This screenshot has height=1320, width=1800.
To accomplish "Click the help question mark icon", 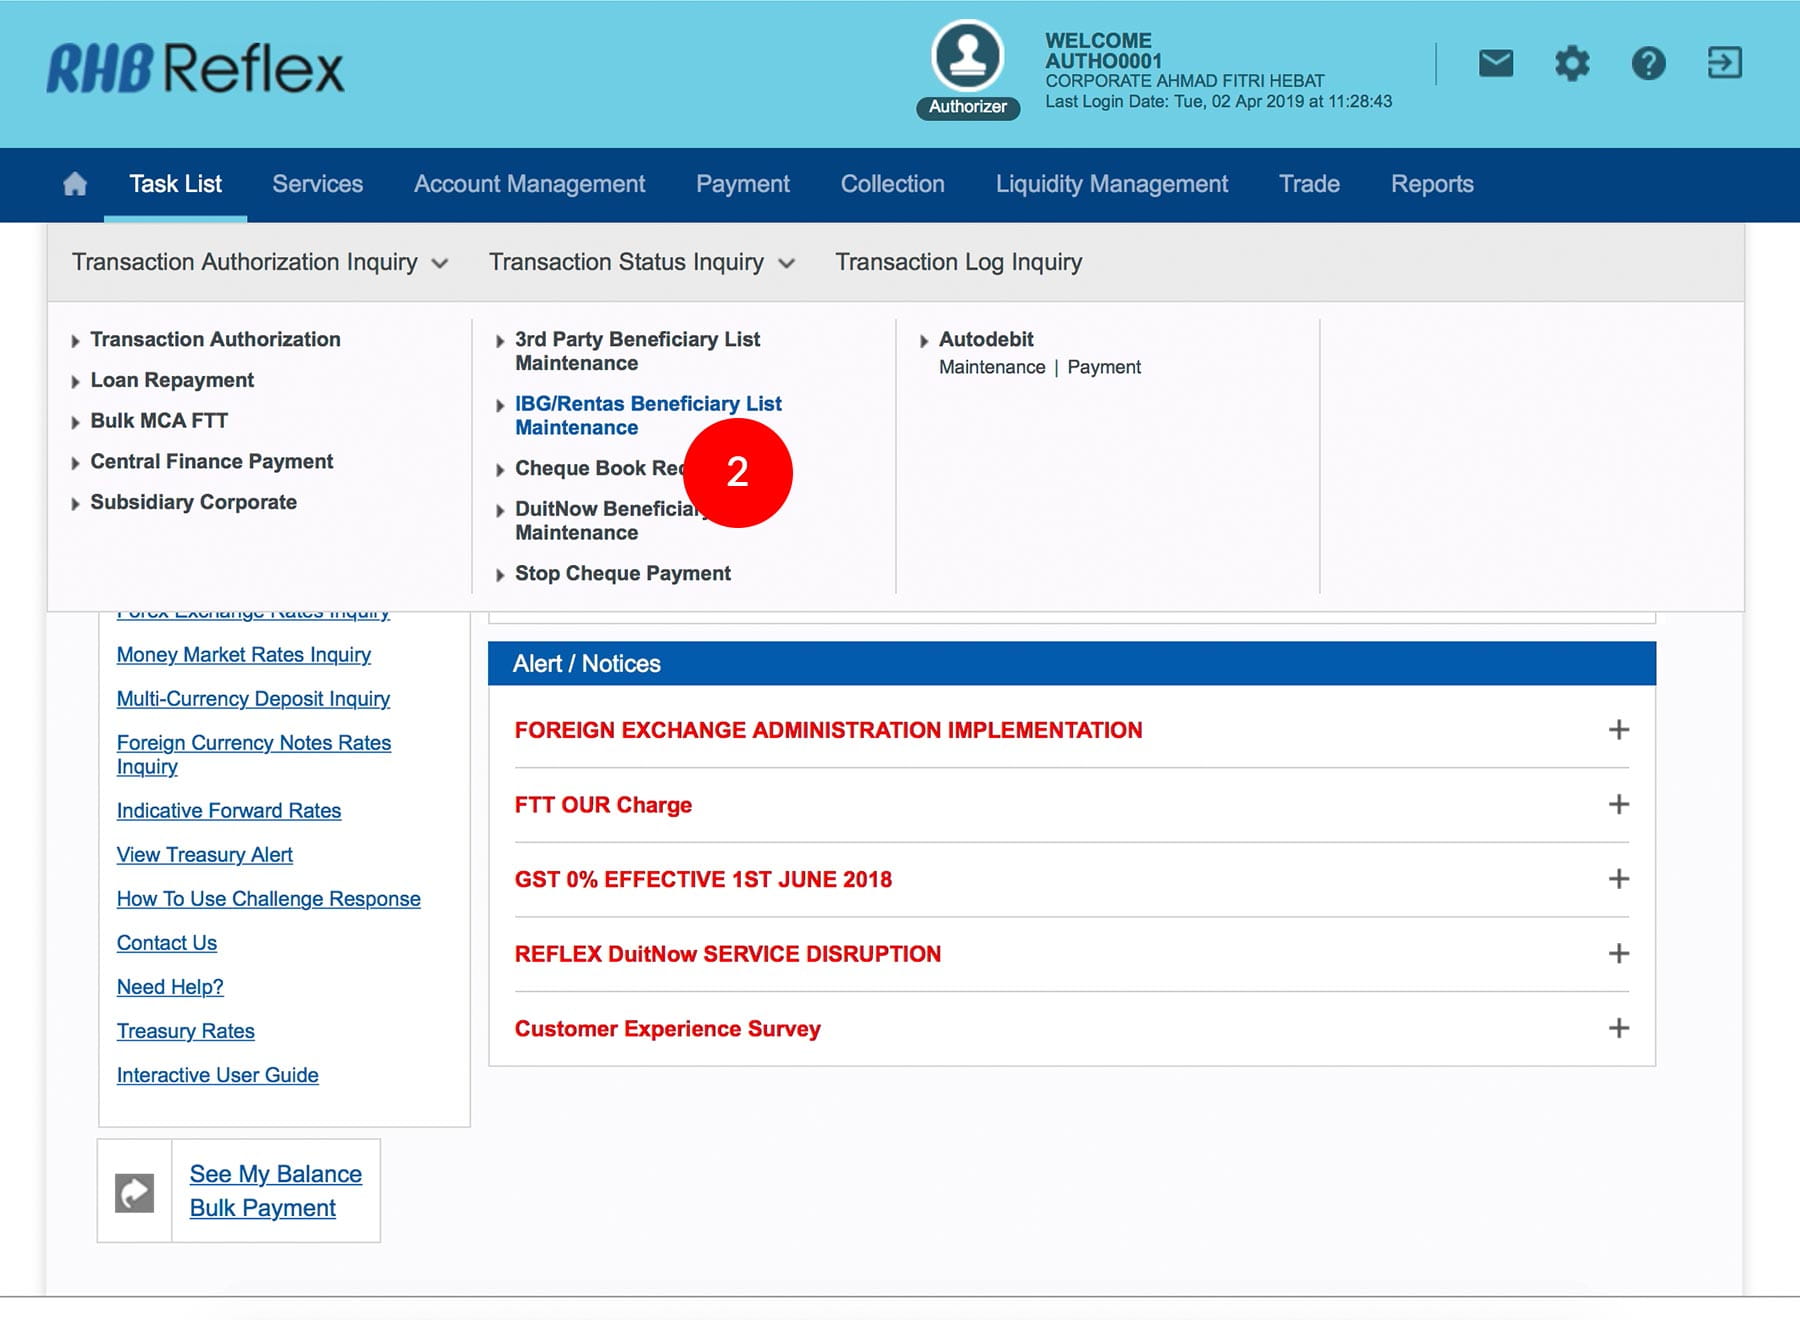I will 1648,64.
